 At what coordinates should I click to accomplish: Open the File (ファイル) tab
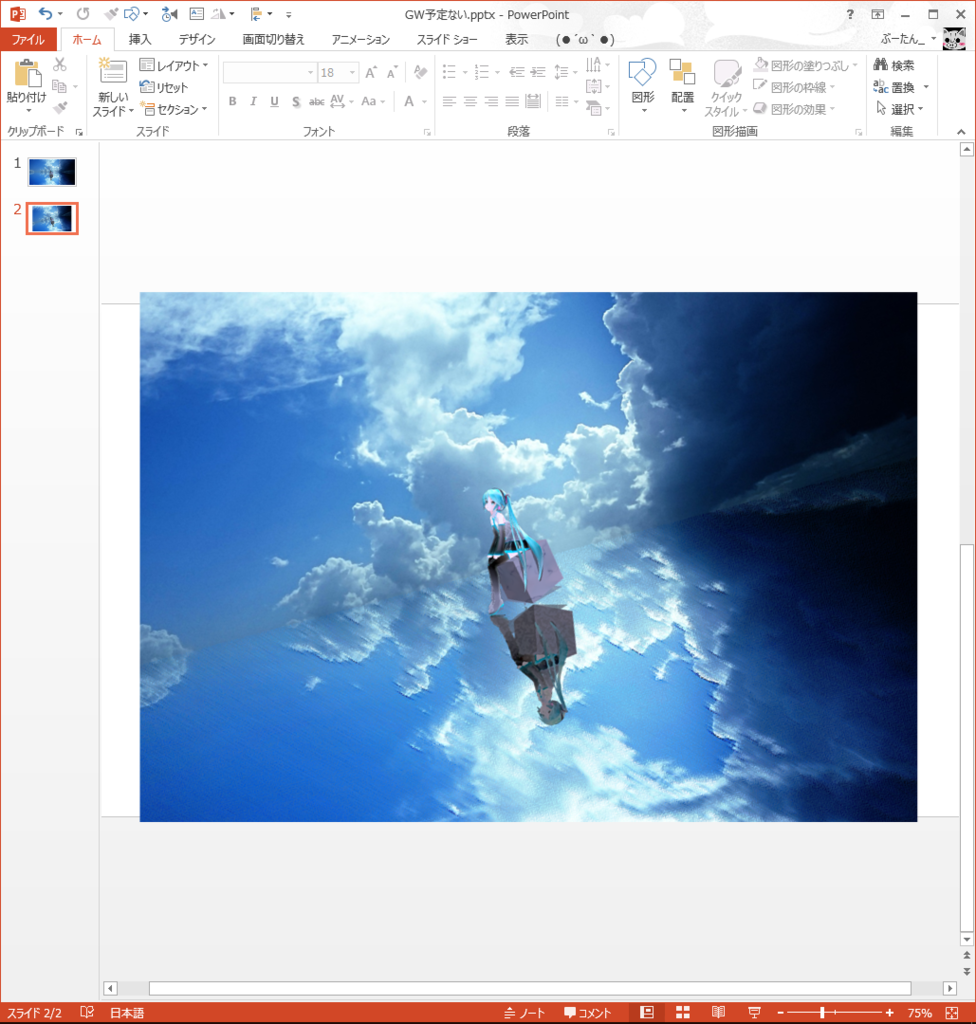point(28,39)
